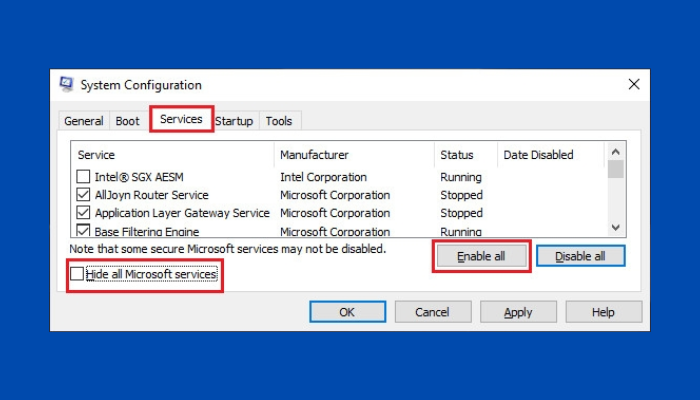
Task: Toggle Base Filtering Engine checkbox
Action: [x=84, y=231]
